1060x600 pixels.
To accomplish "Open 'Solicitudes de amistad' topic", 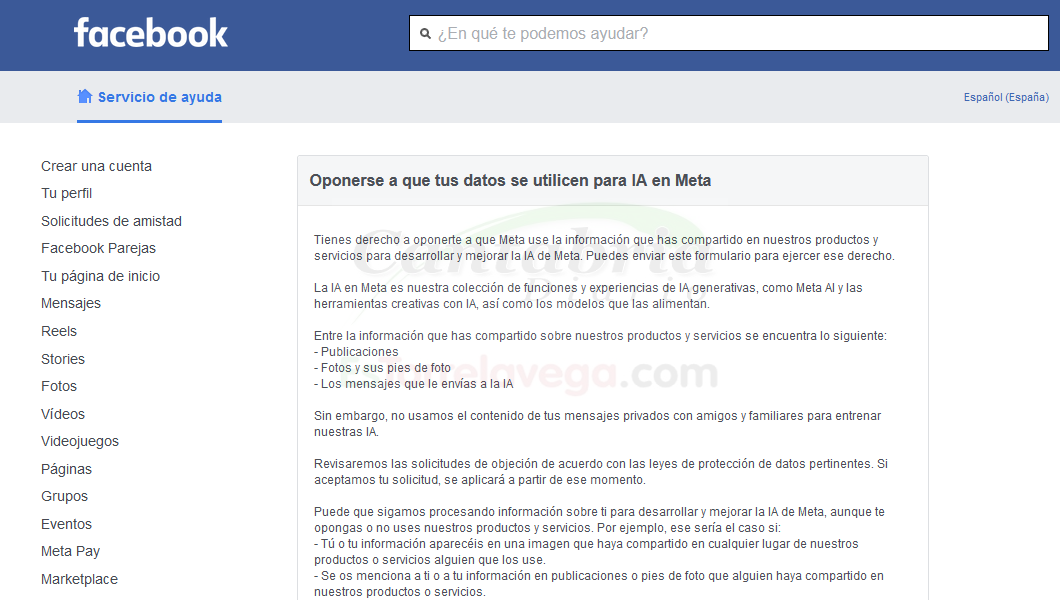I will [112, 221].
